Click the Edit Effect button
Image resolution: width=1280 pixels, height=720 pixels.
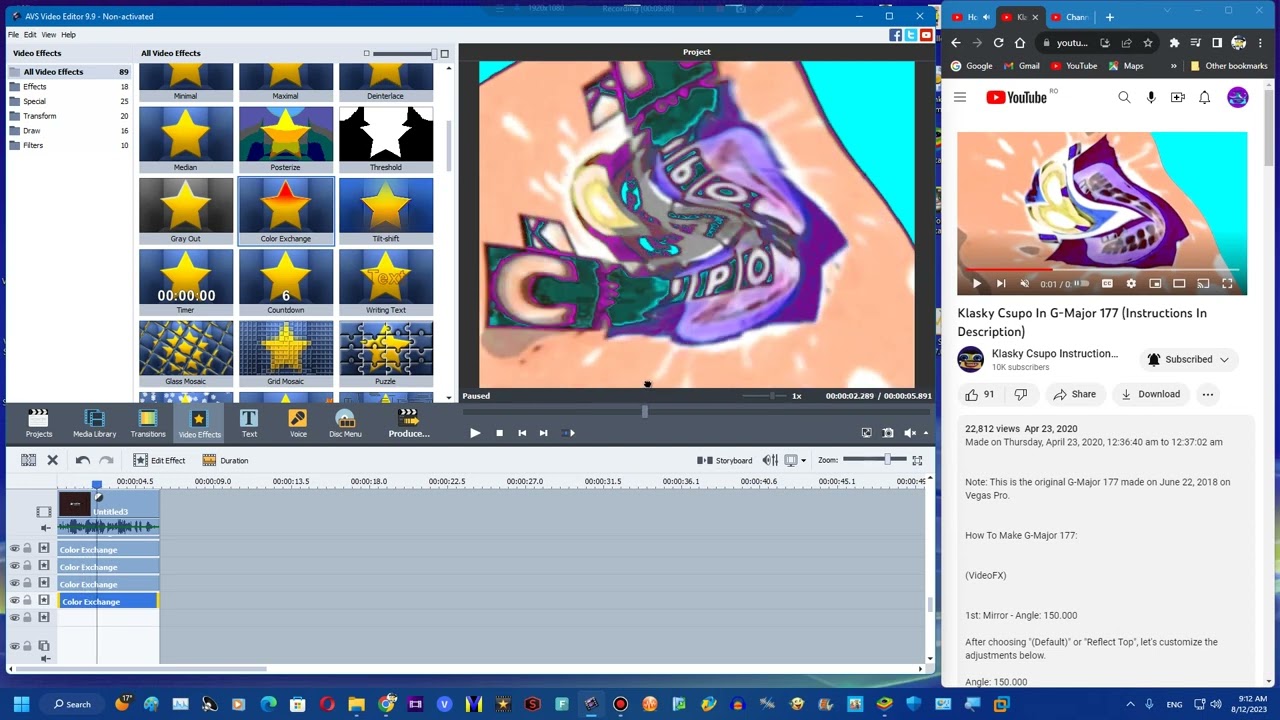point(160,460)
